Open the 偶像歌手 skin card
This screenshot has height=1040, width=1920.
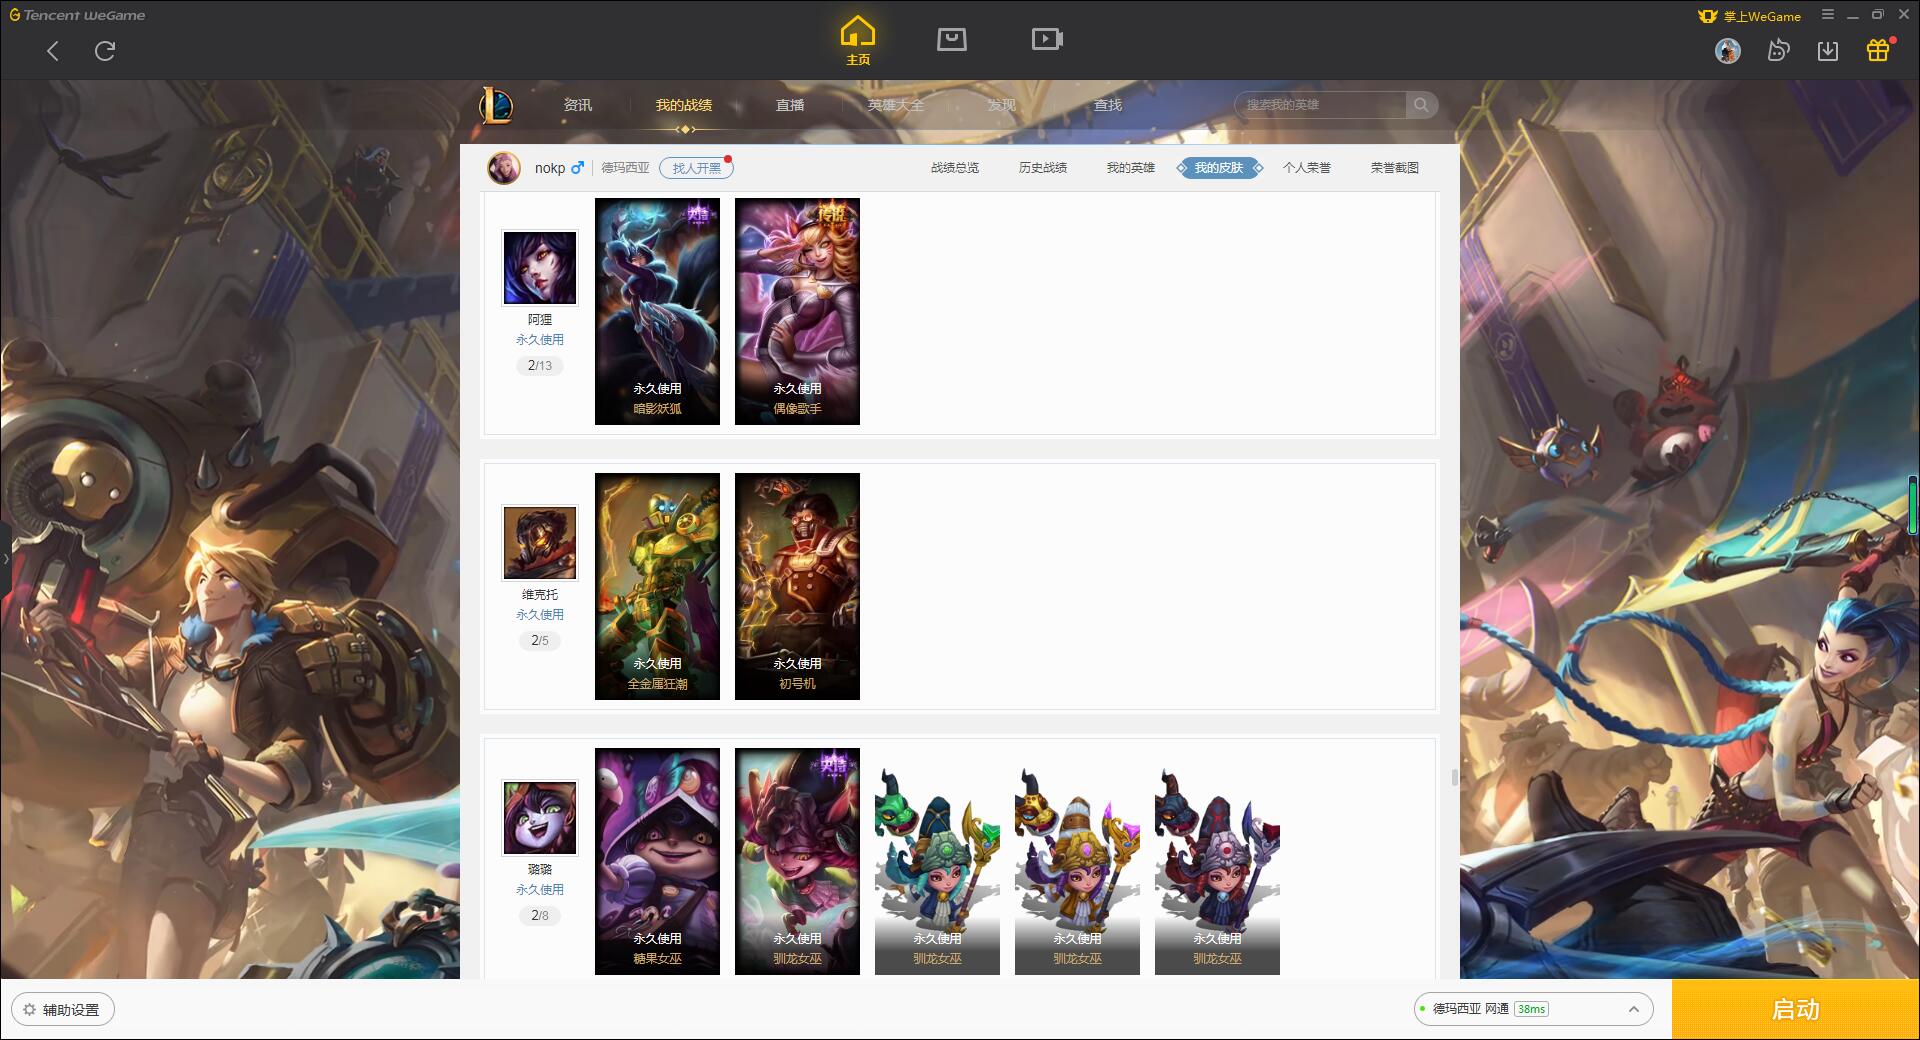click(797, 311)
